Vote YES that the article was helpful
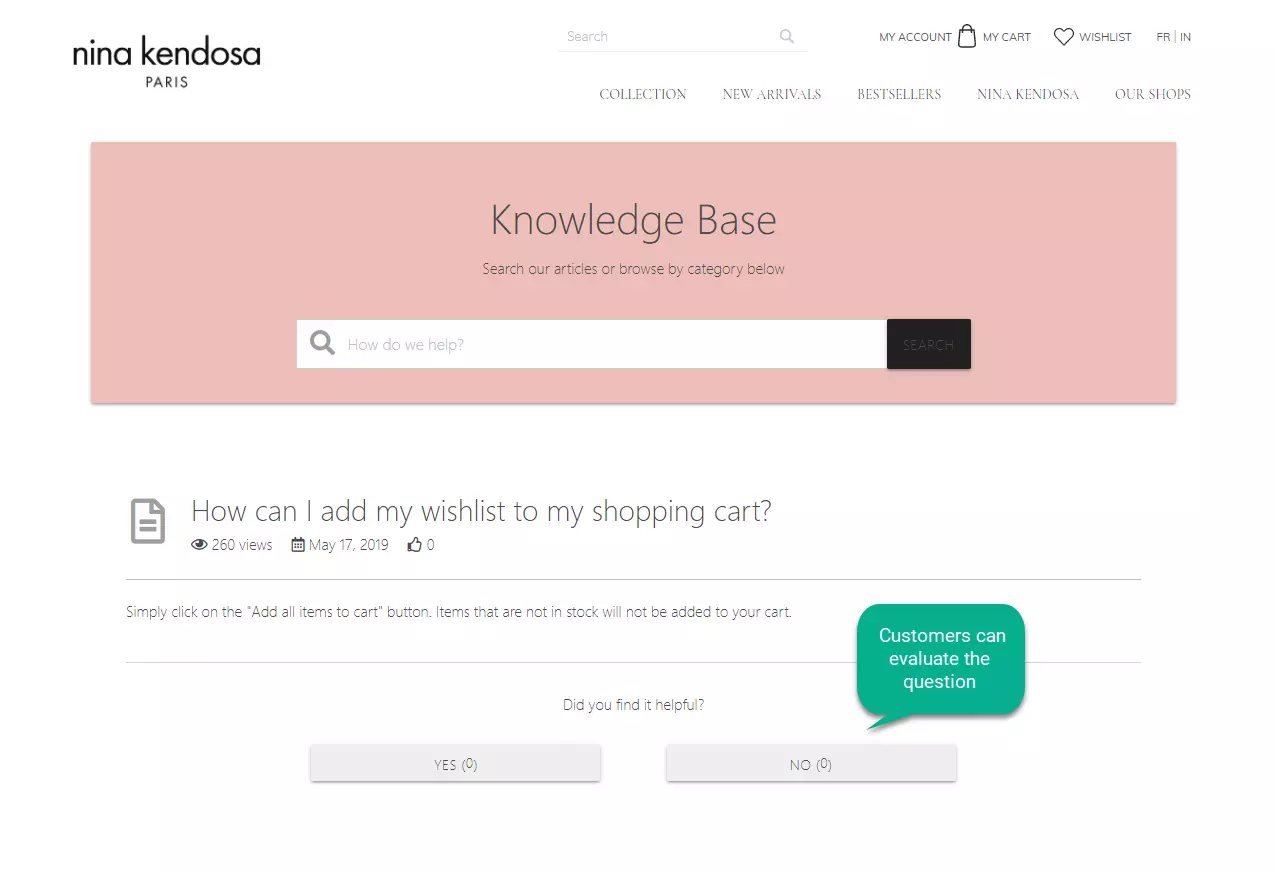The image size is (1277, 873). 455,763
